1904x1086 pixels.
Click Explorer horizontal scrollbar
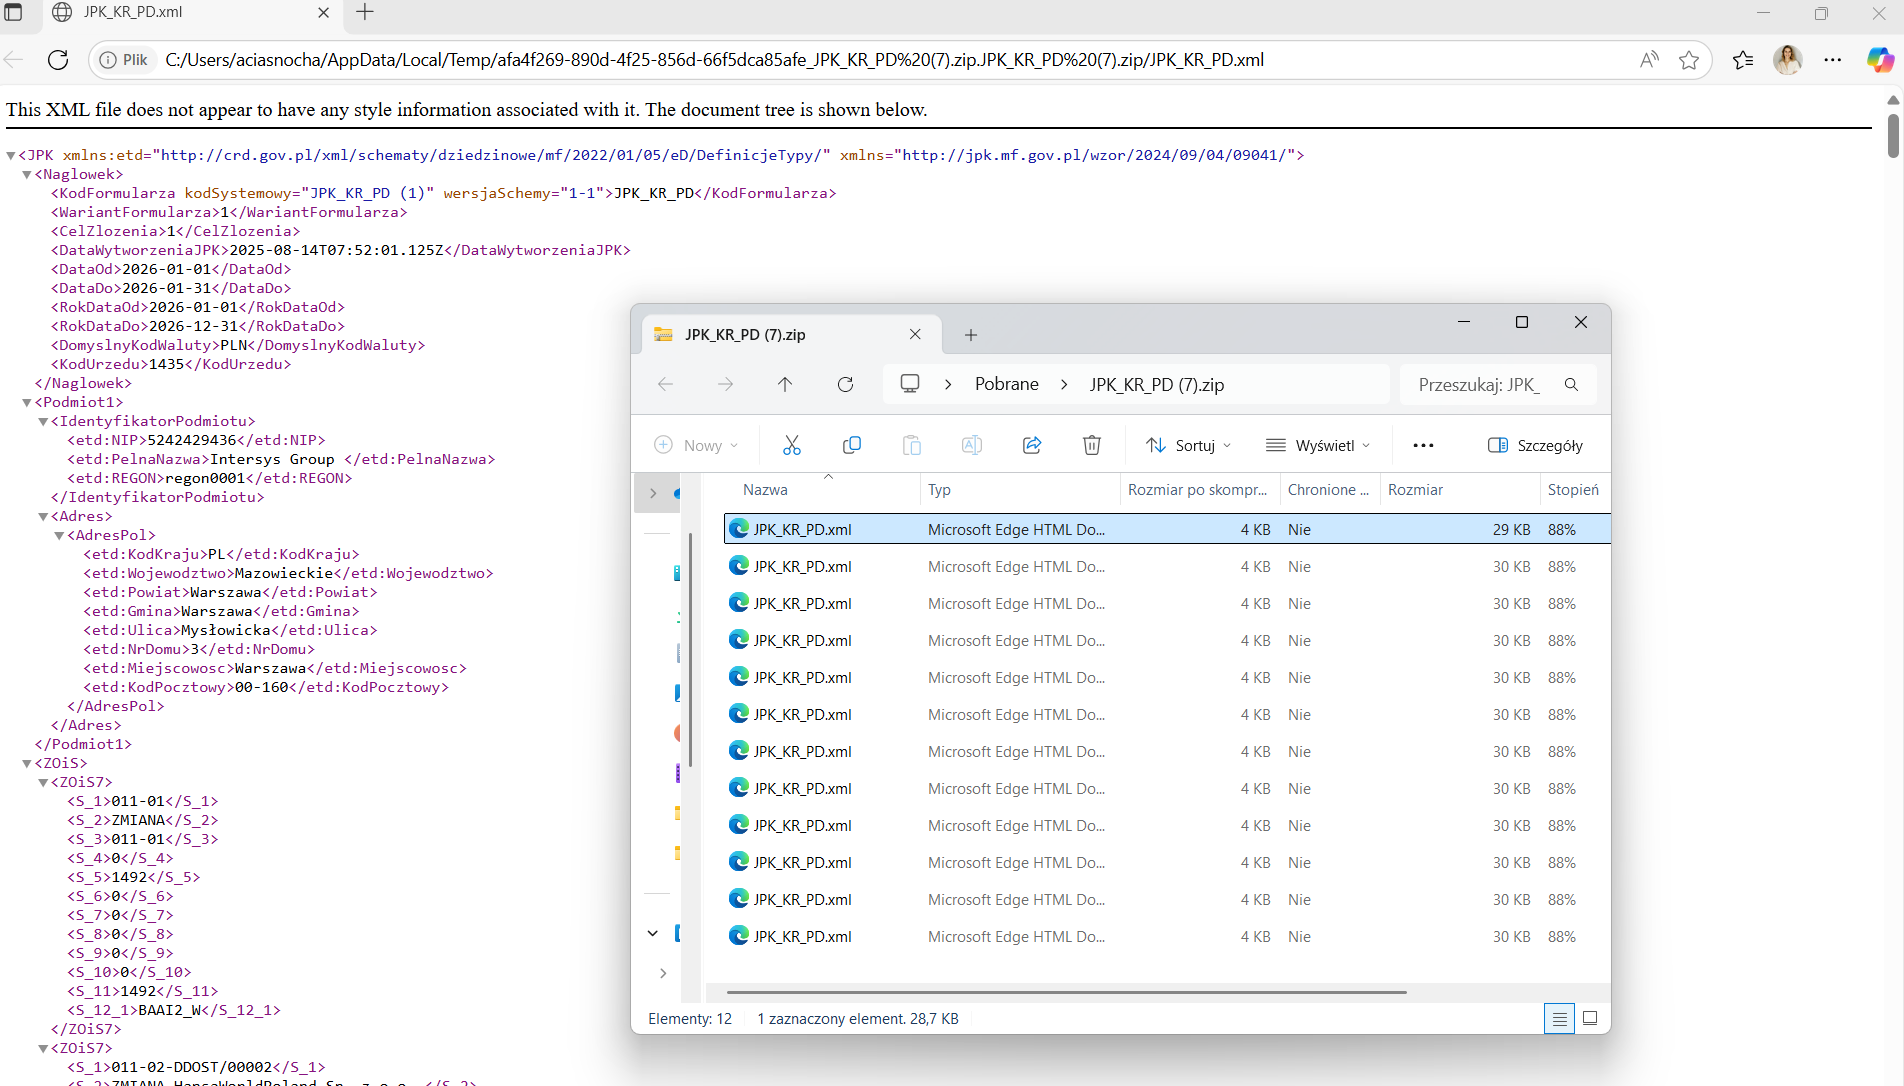tap(1066, 992)
